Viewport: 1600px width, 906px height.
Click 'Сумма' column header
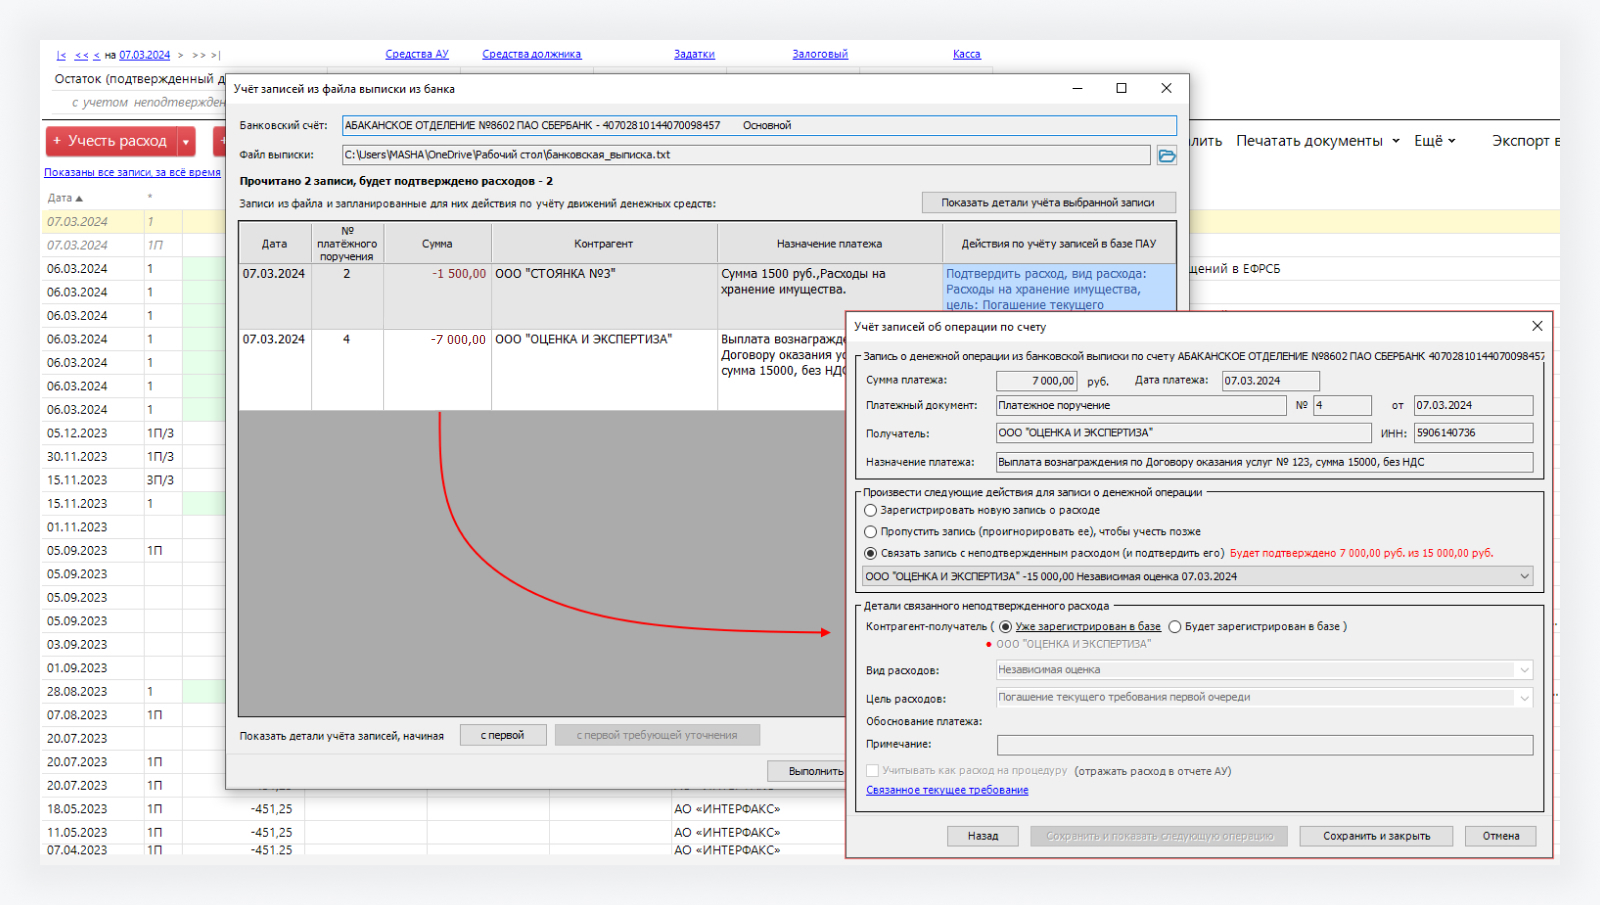(437, 243)
